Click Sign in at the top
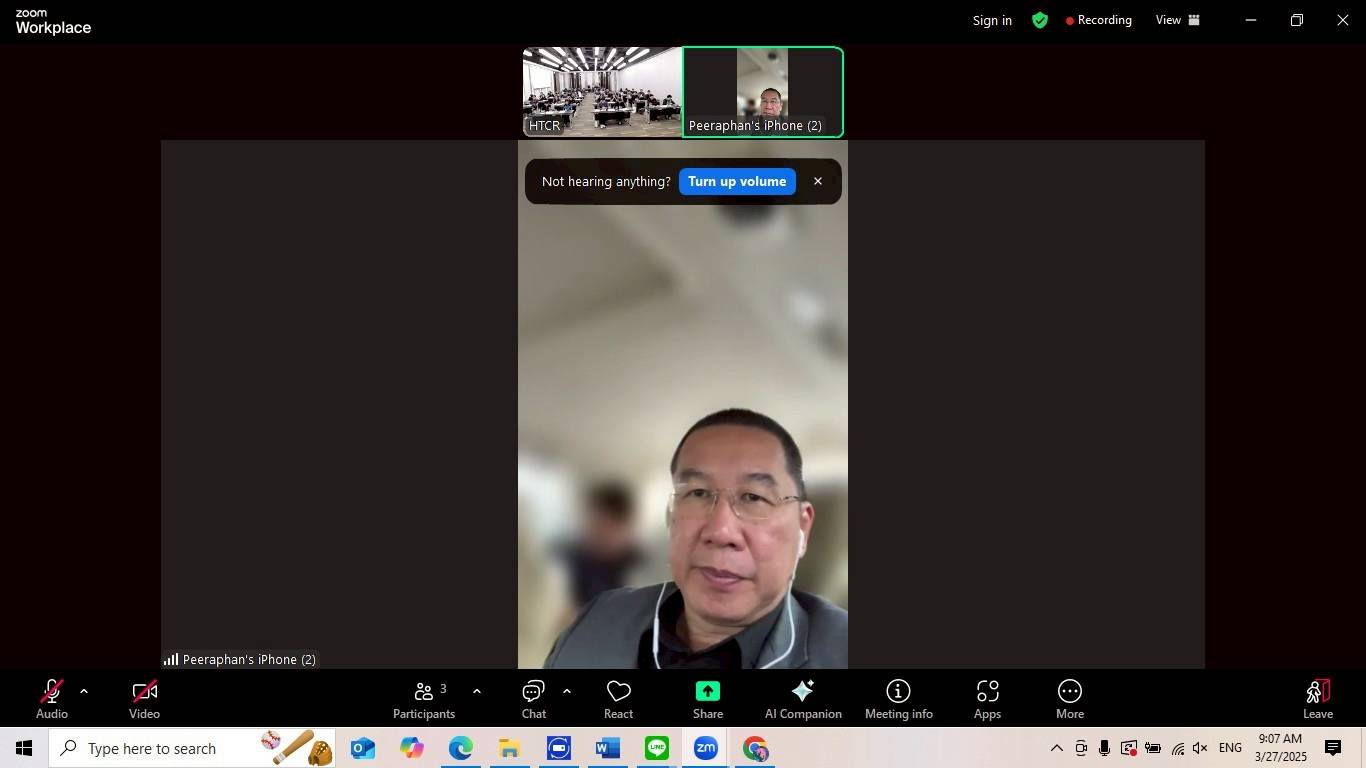 pyautogui.click(x=992, y=20)
